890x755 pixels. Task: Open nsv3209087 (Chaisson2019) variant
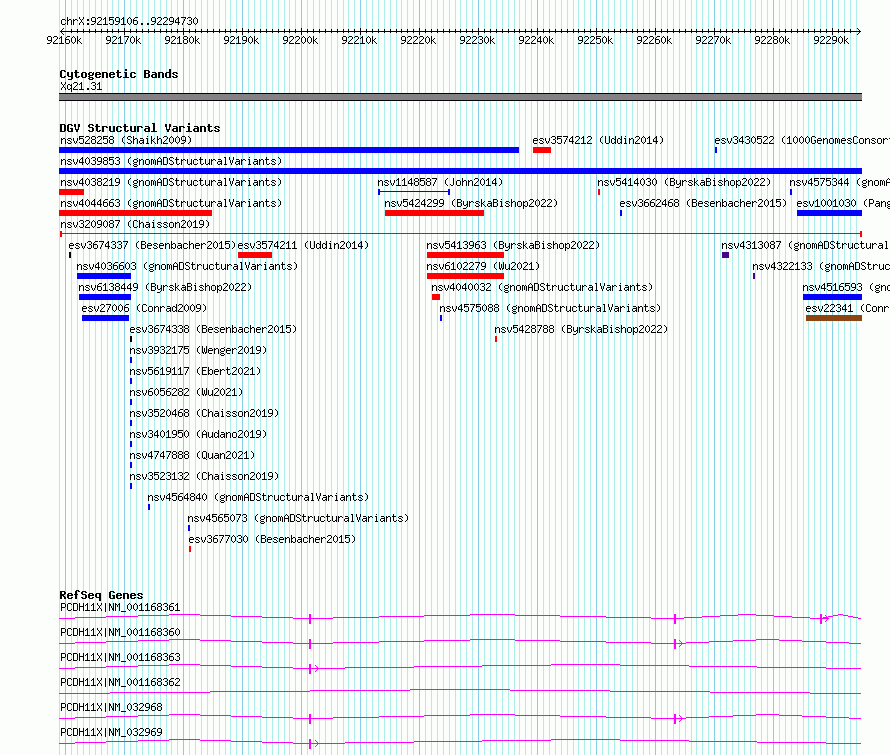135,224
